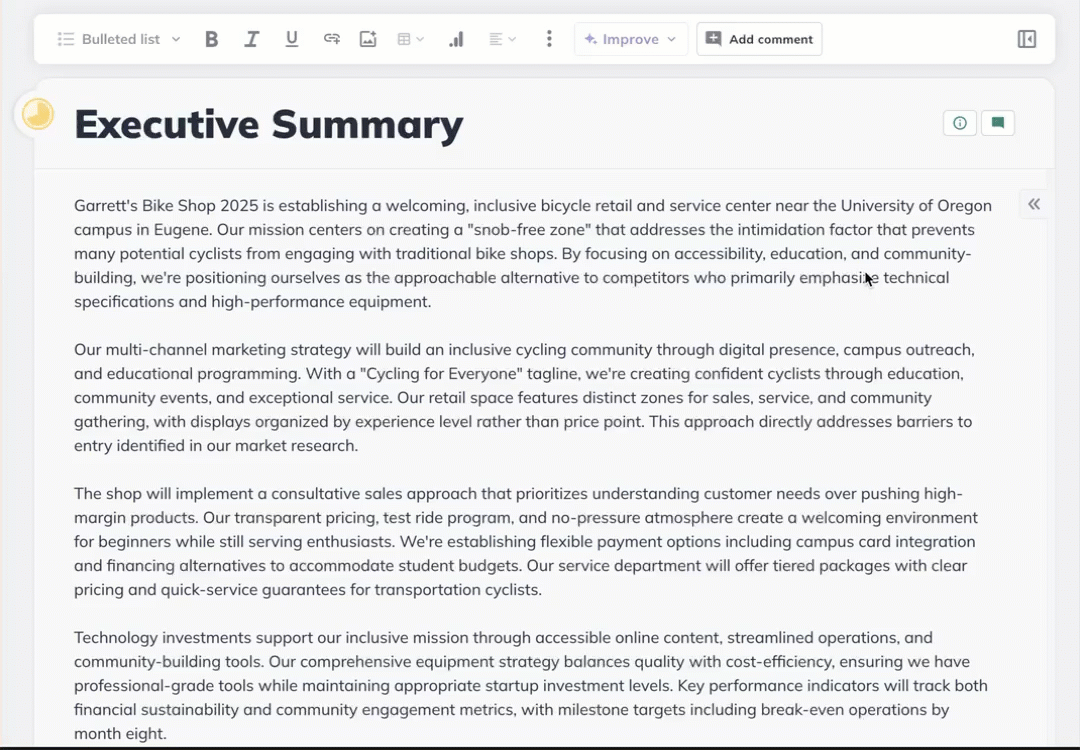Screen dimensions: 1080x750
Task: Expand the text alignment dropdown
Action: pyautogui.click(x=511, y=39)
